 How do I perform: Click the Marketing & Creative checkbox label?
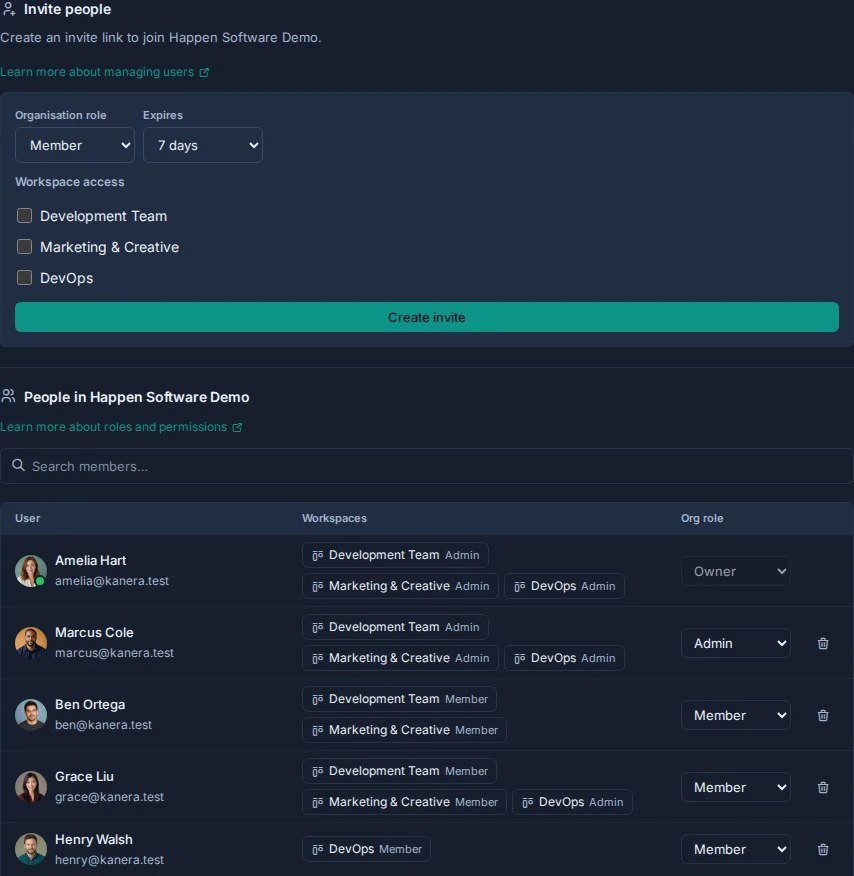coord(109,247)
